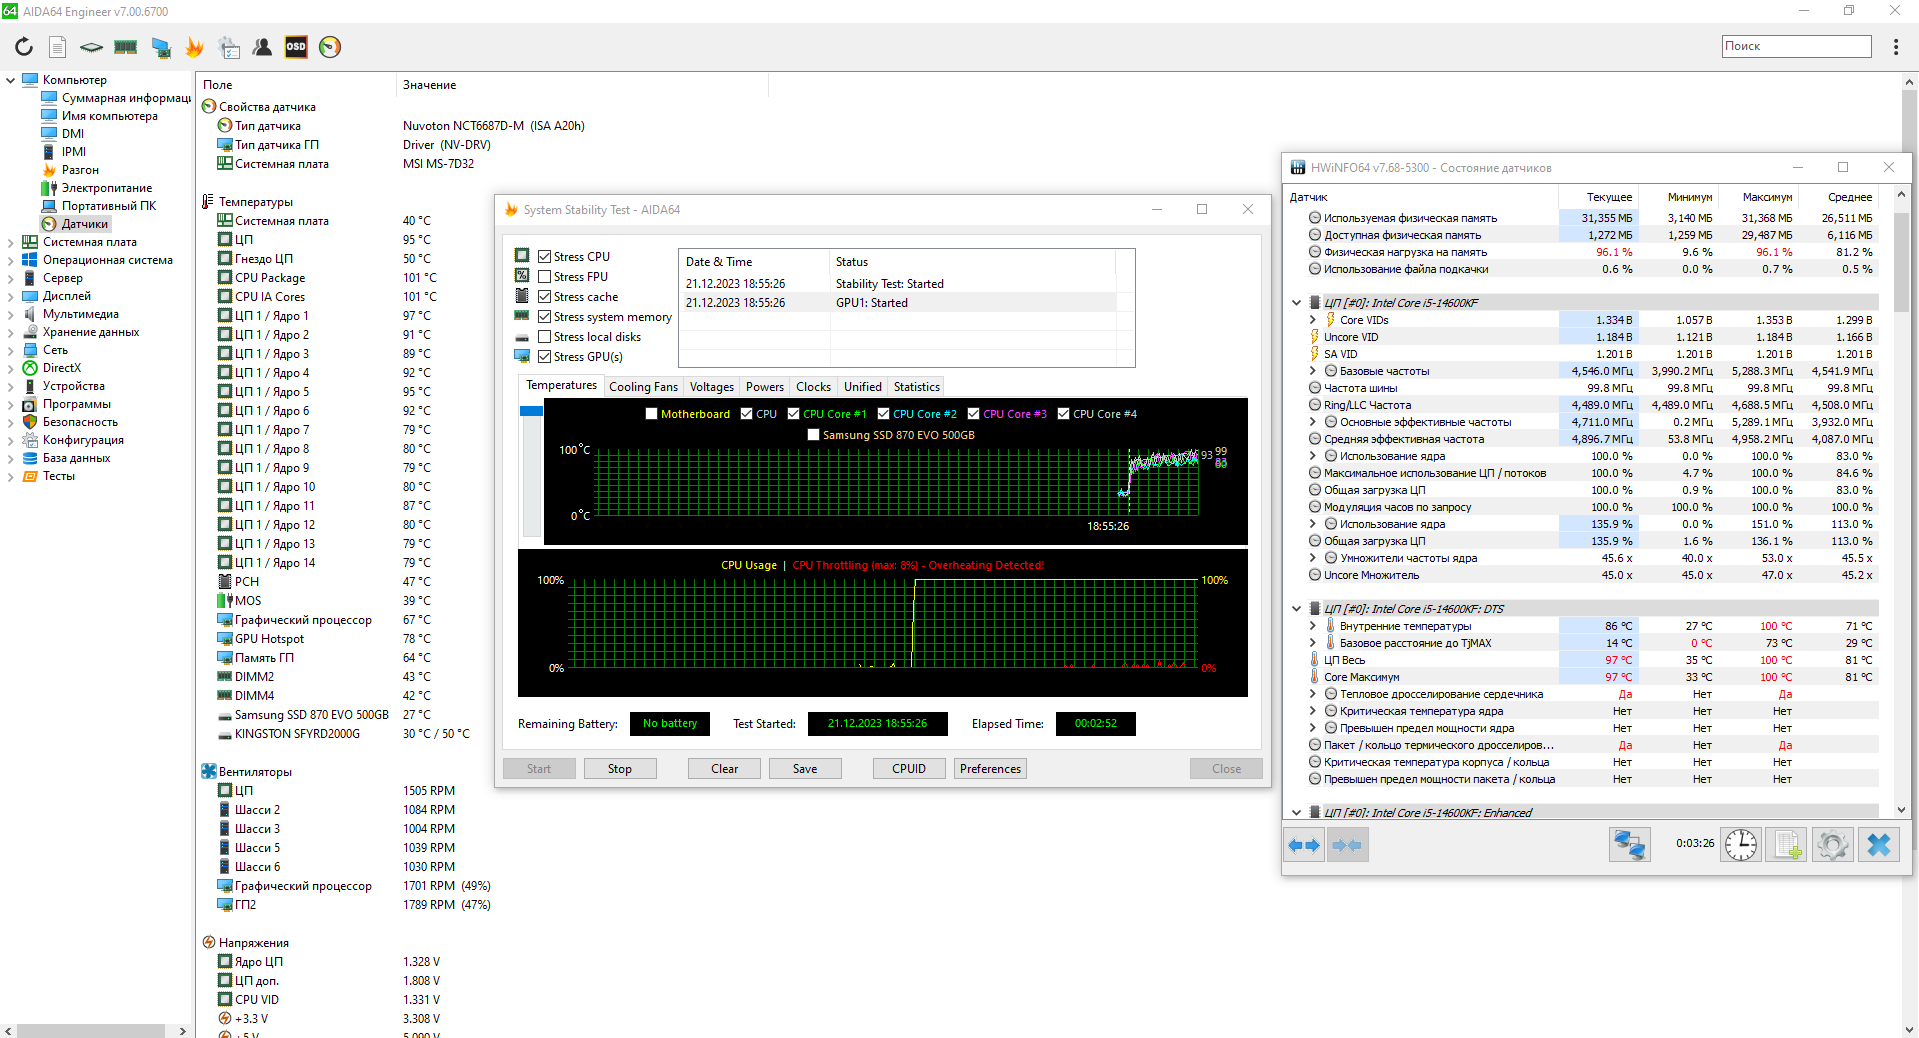Screen dimensions: 1919x1038
Task: Click the network audit monitor icon in toolbar
Action: (x=160, y=47)
